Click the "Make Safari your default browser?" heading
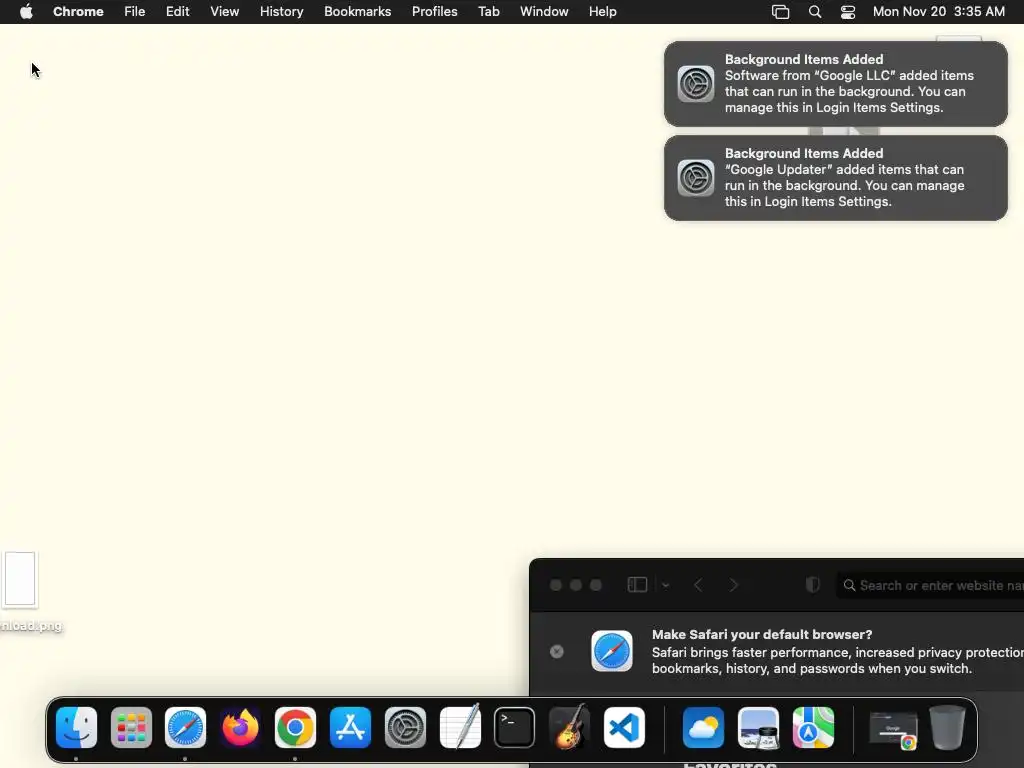This screenshot has width=1024, height=768. coord(762,634)
